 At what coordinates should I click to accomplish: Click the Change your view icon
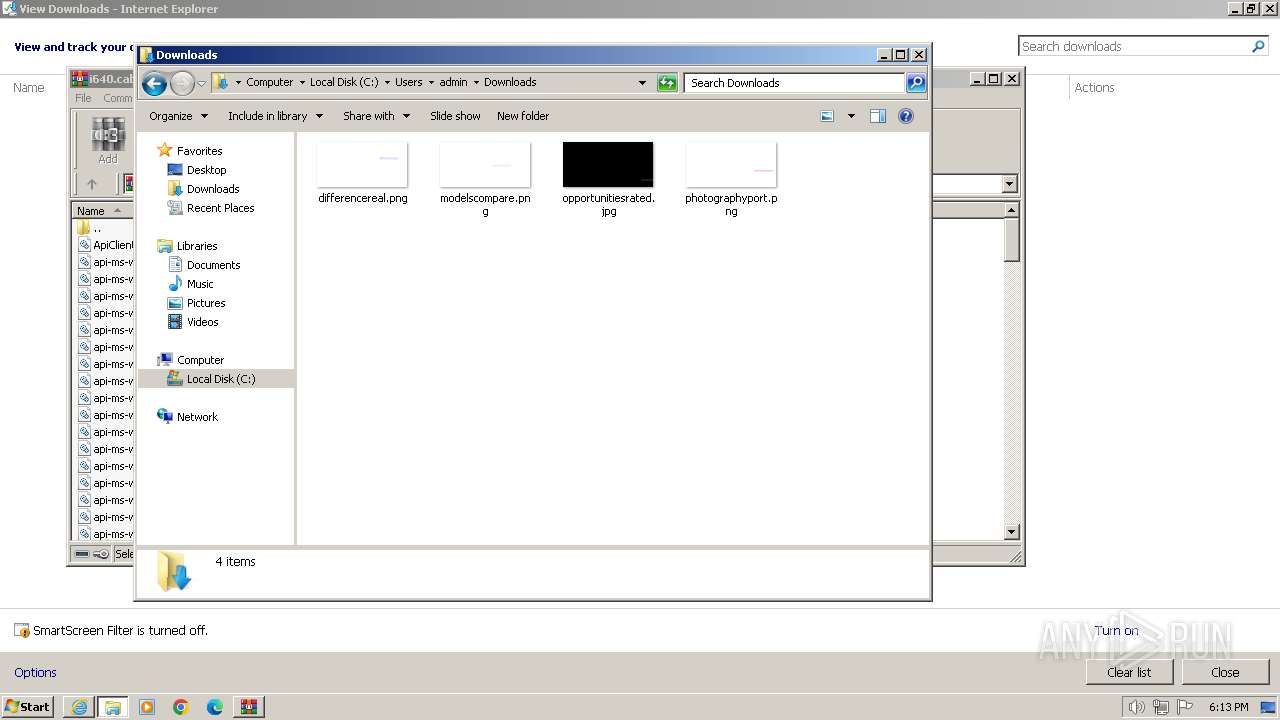827,116
